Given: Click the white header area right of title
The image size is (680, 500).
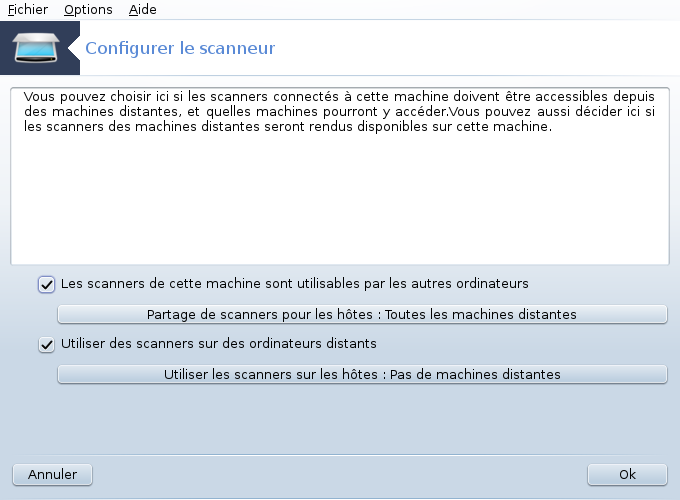Looking at the screenshot, I should click(477, 48).
